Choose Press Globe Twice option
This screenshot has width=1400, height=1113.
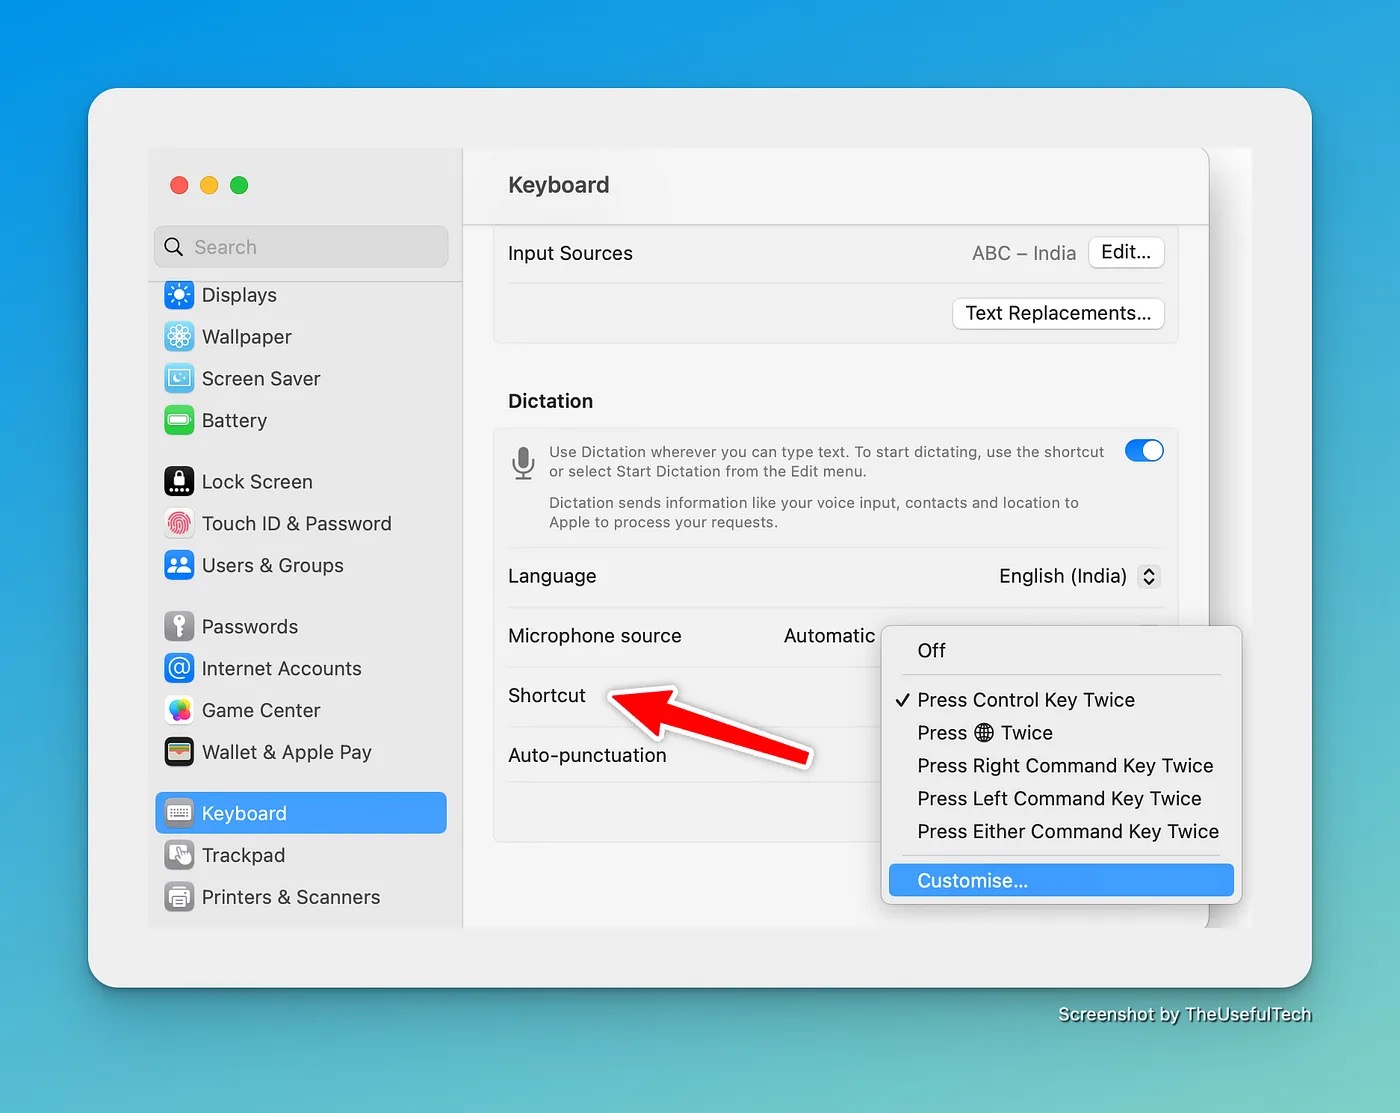1061,733
